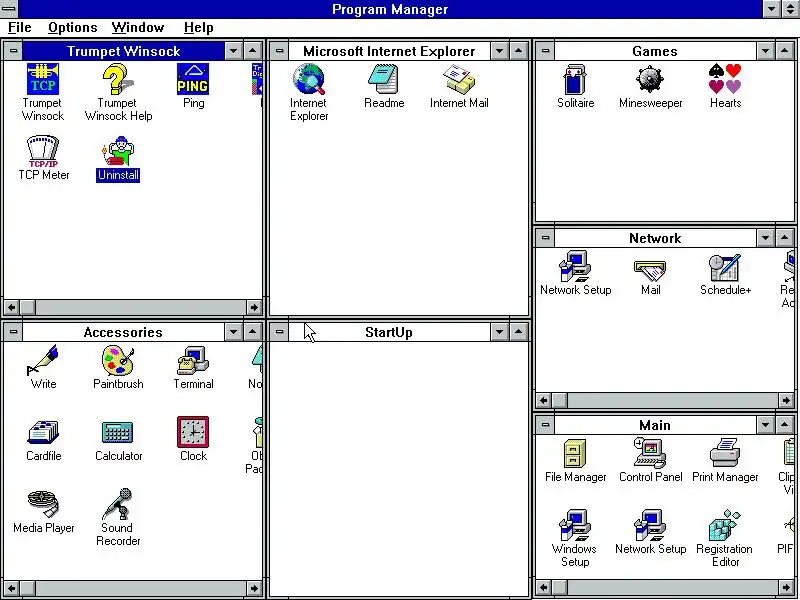
Task: Maximize the Network group window
Action: pyautogui.click(x=785, y=238)
